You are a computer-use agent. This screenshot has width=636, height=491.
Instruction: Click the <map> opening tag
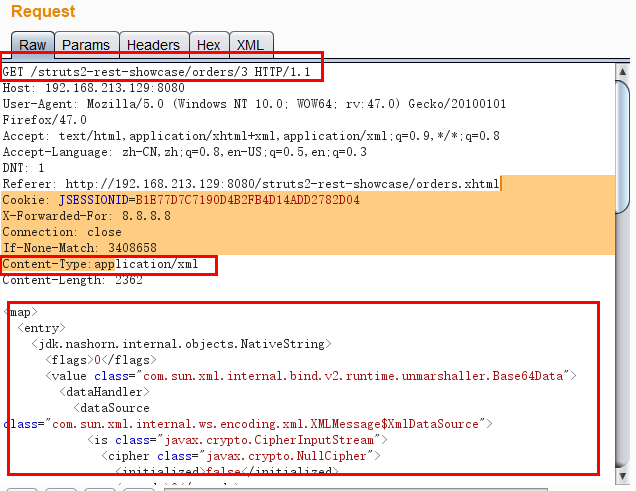click(20, 312)
